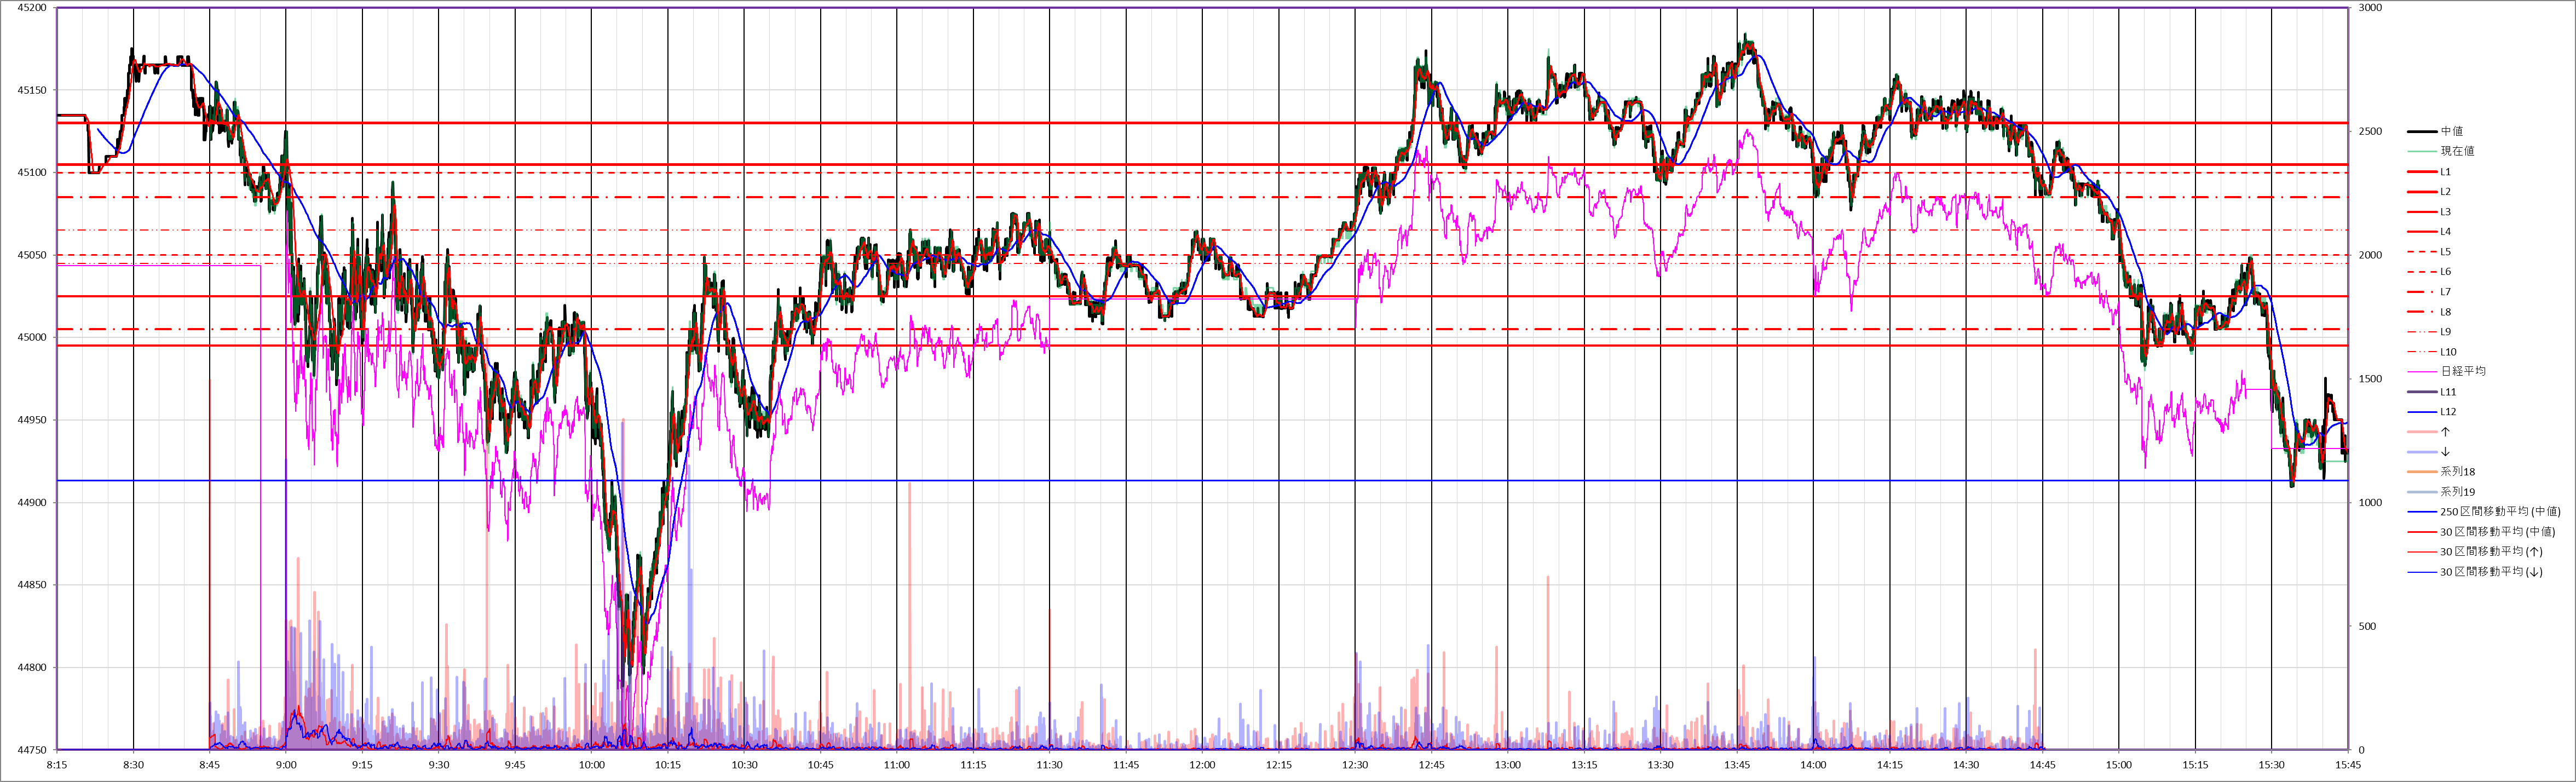The height and width of the screenshot is (782, 2576).
Task: Click the L12 blue legend entry
Action: click(x=2447, y=412)
